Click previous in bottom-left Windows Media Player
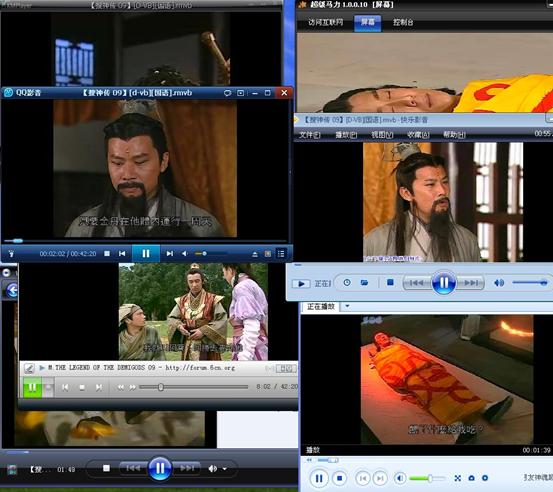 [x=133, y=468]
